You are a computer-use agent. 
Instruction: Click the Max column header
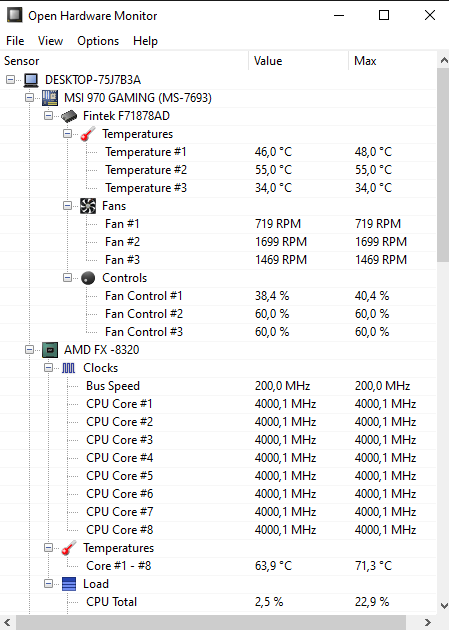click(x=392, y=61)
